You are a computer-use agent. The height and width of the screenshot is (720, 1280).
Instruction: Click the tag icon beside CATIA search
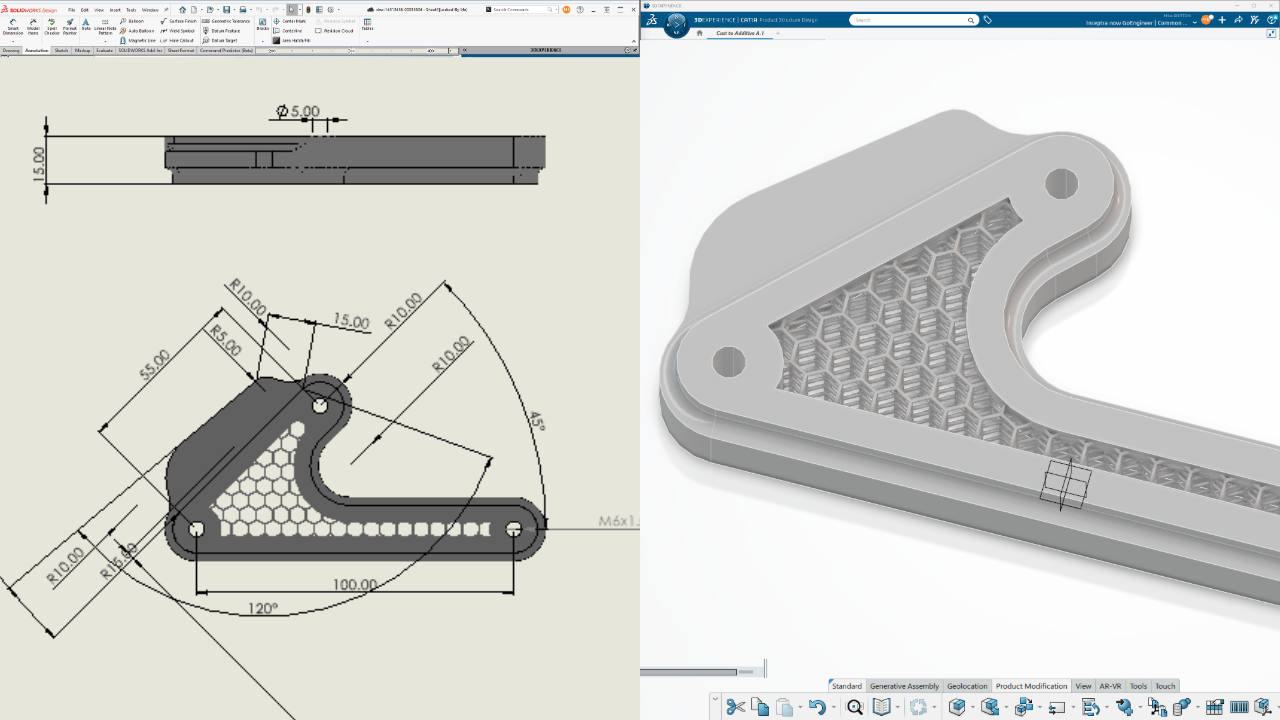coord(988,20)
